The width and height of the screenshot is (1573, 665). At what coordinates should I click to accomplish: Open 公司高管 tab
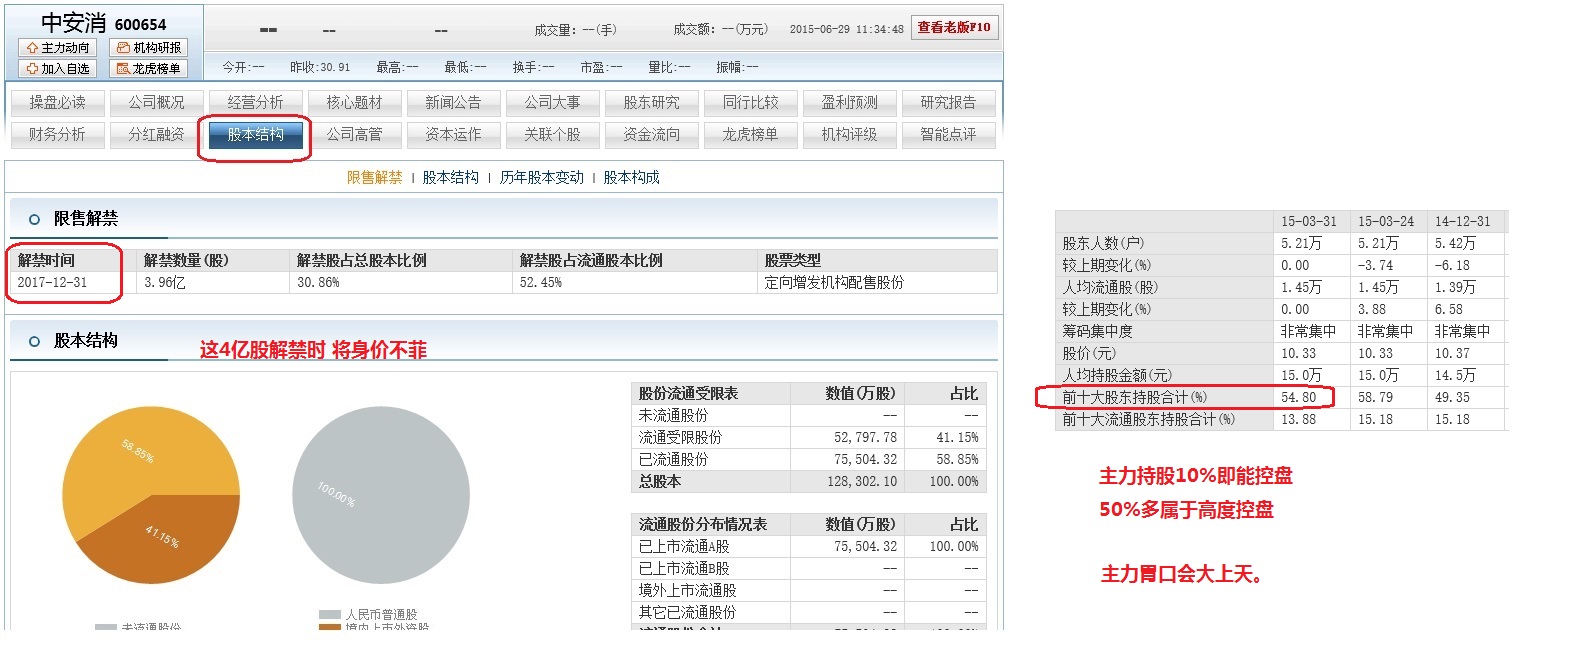point(354,134)
